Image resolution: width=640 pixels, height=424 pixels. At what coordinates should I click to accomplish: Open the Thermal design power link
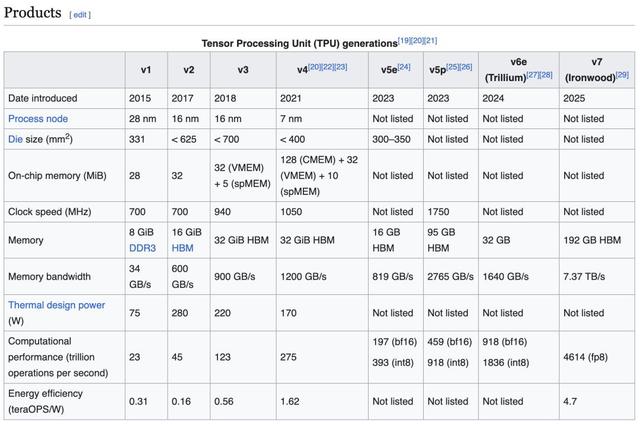56,304
